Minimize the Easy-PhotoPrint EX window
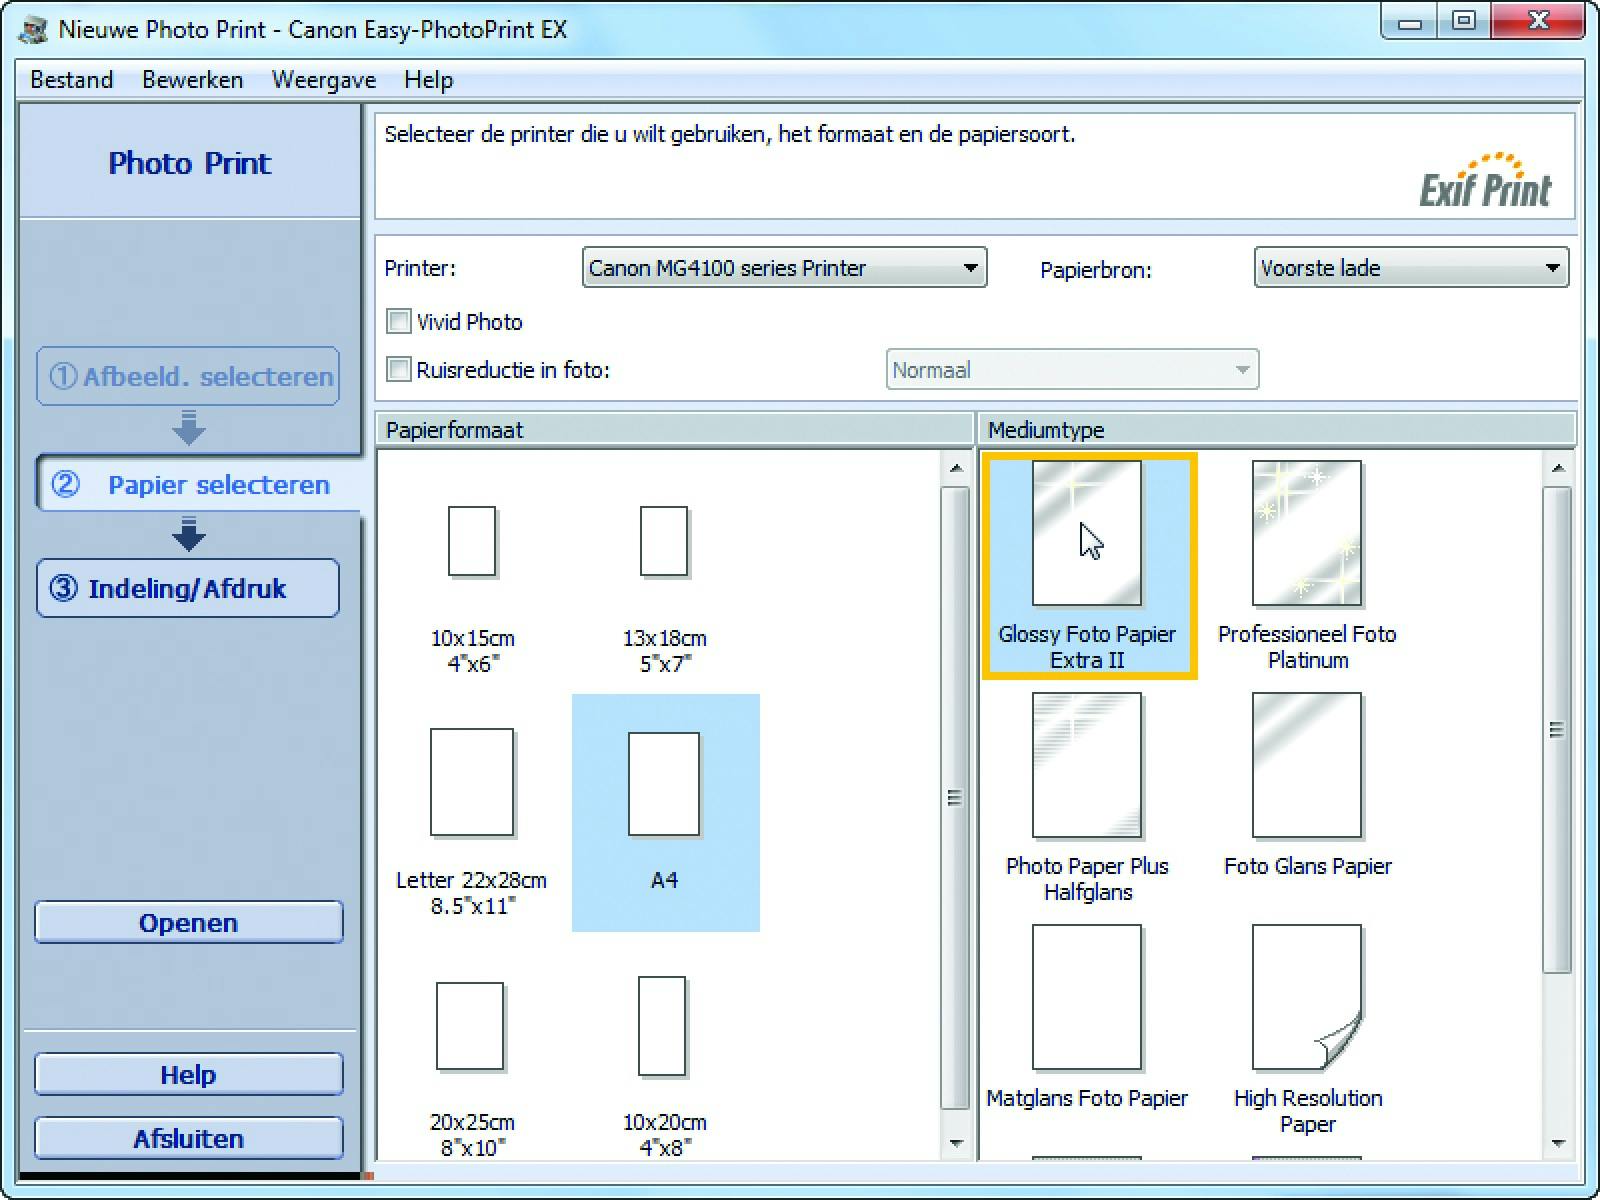This screenshot has height=1200, width=1600. coord(1411,22)
